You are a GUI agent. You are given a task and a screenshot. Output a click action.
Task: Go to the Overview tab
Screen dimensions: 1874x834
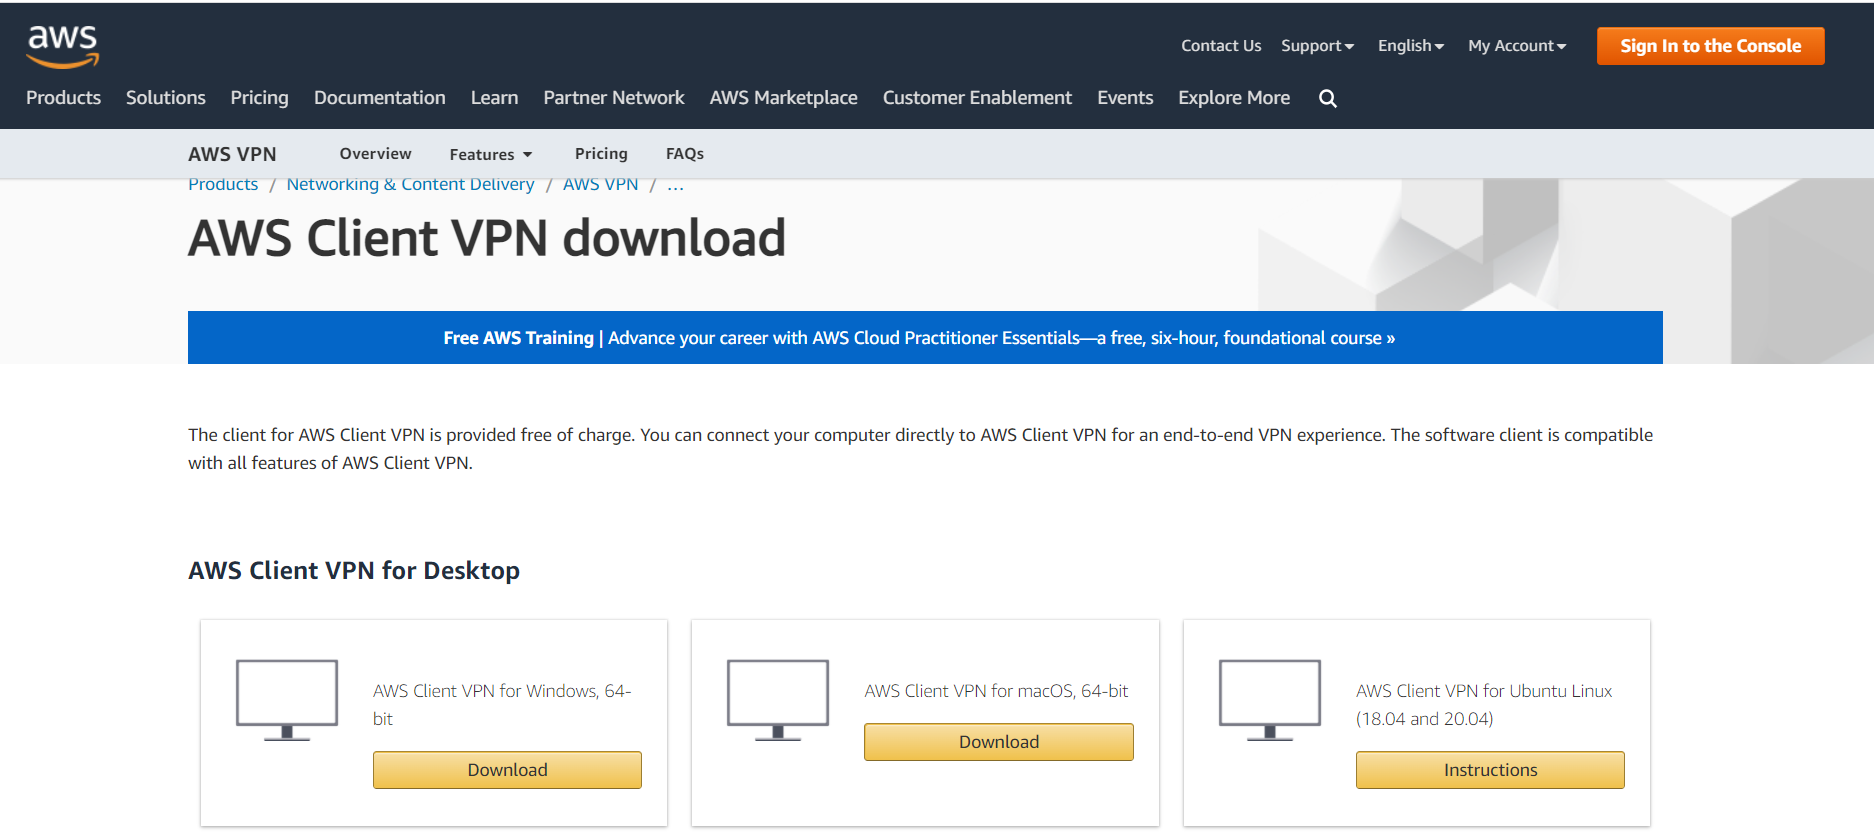tap(375, 154)
